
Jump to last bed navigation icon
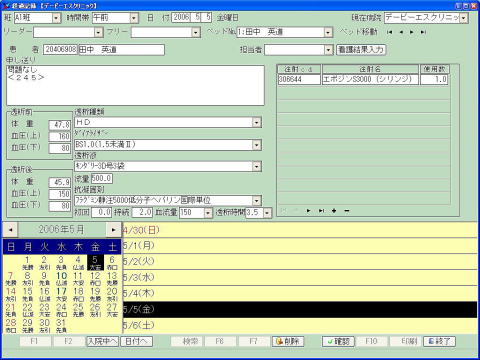point(423,32)
